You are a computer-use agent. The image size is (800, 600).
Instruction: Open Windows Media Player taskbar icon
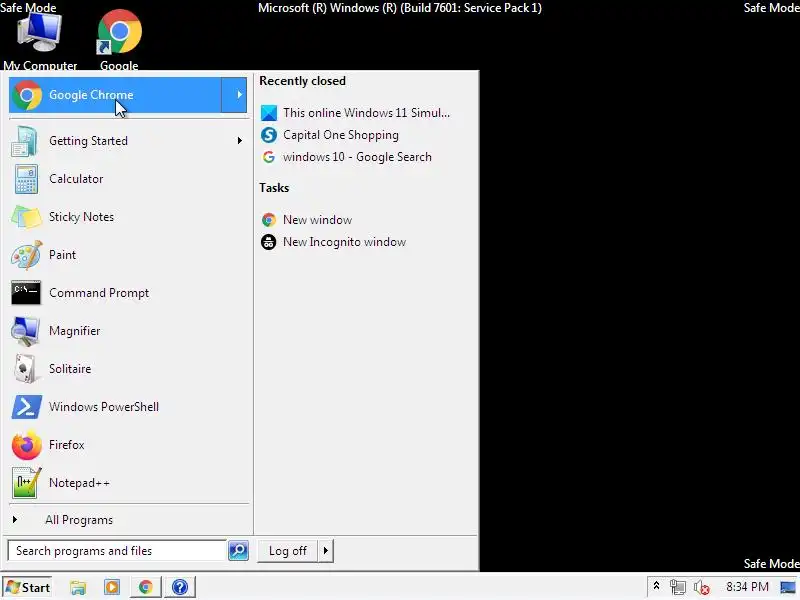coord(112,588)
